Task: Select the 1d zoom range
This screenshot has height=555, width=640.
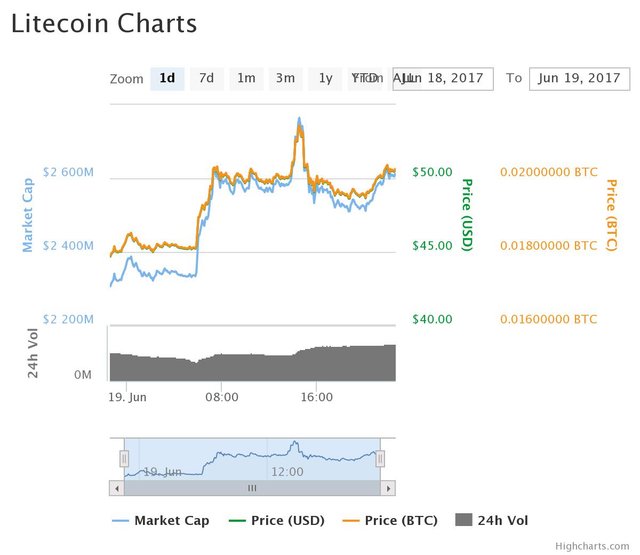Action: coord(167,78)
